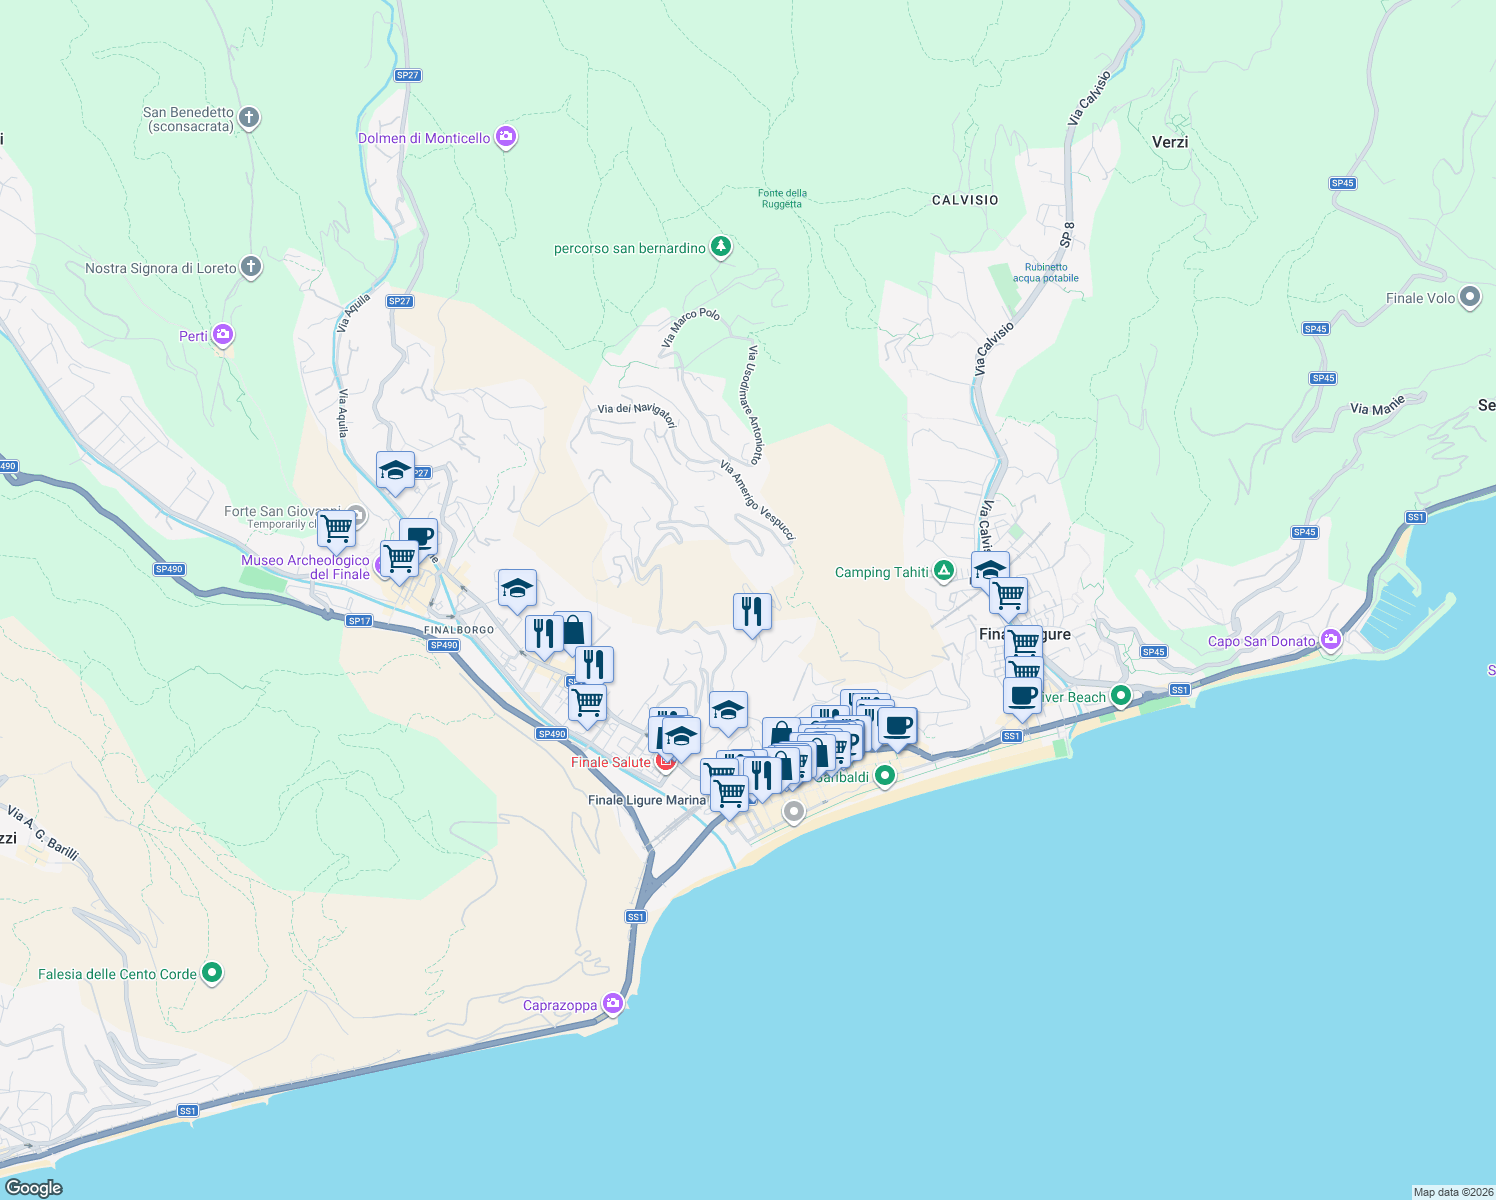Select the school icon above Finale Salute
This screenshot has width=1496, height=1200.
(x=681, y=737)
